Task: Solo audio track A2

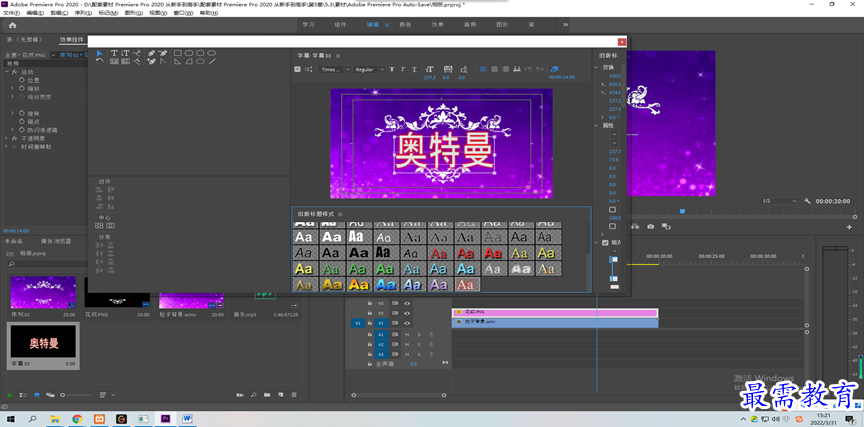Action: (419, 344)
